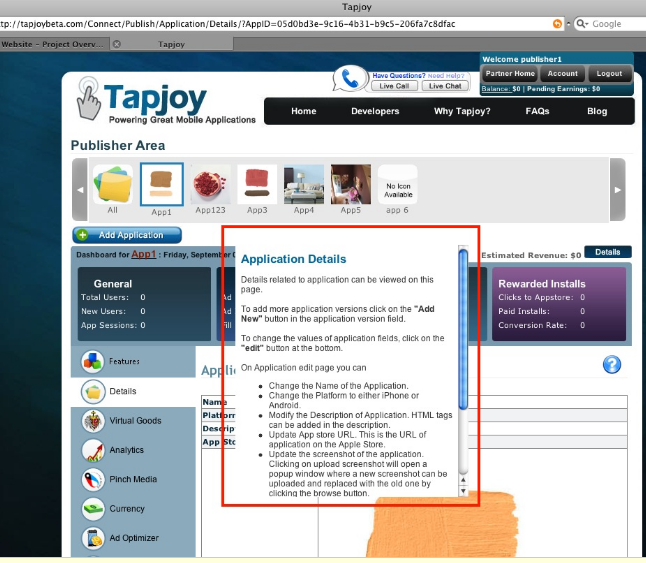Click the App1 dashboard link
Screen dimensions: 646x563
point(144,254)
